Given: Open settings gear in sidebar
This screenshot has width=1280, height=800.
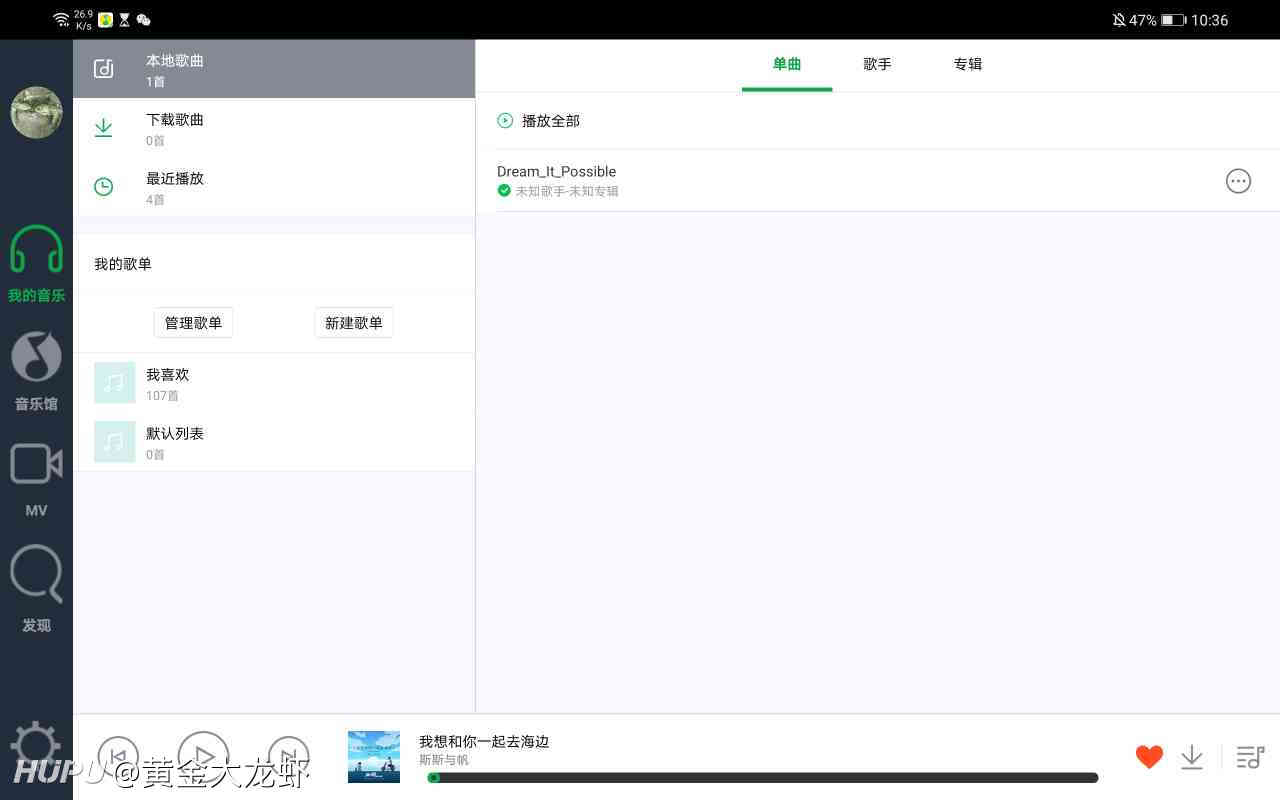Looking at the screenshot, I should [x=37, y=746].
